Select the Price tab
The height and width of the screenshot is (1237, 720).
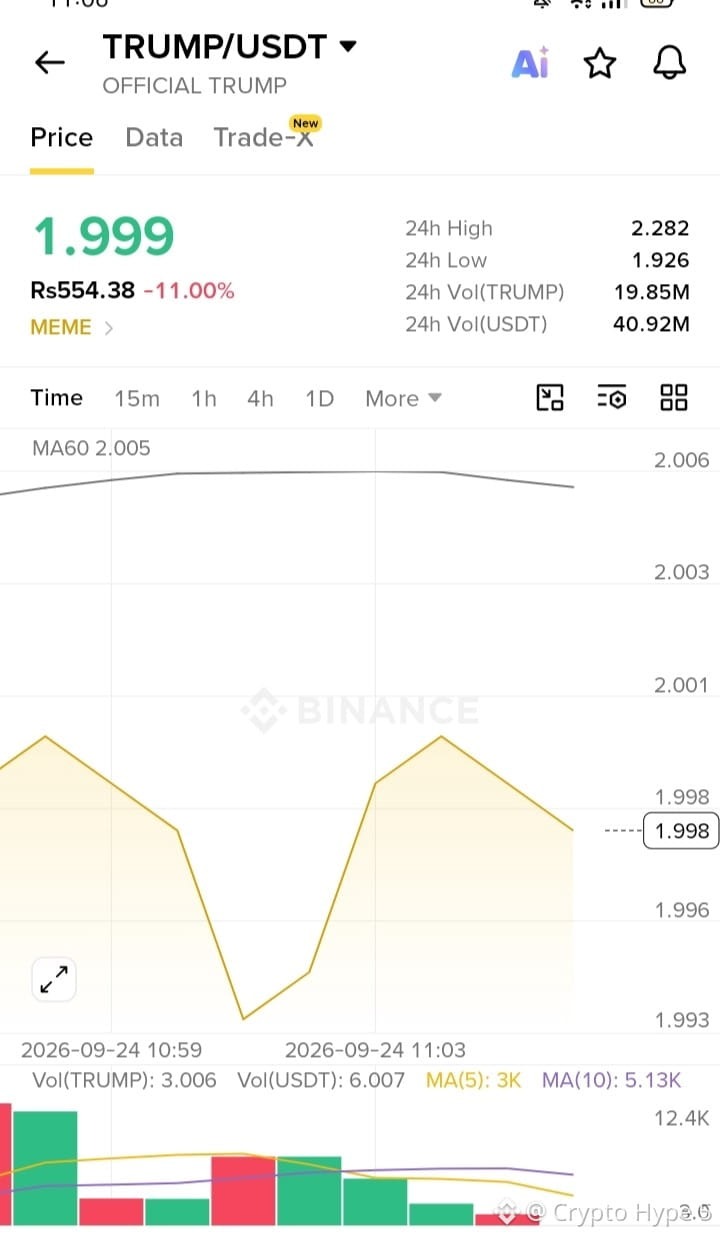[62, 137]
